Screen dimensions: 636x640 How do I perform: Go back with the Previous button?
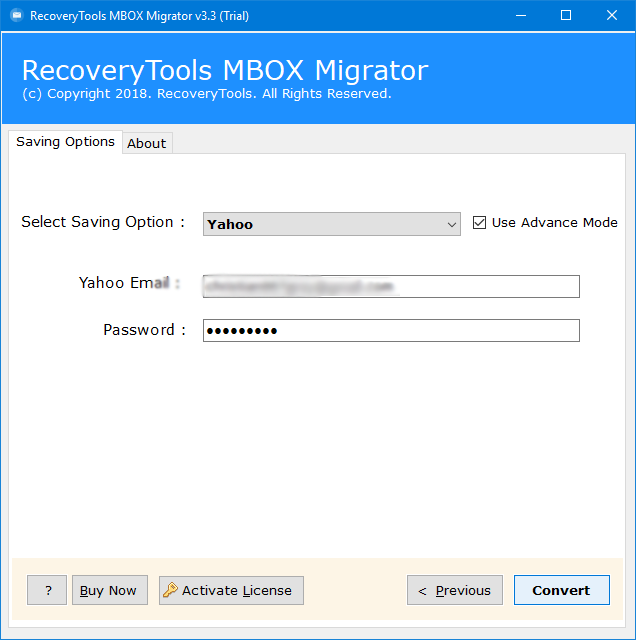tap(455, 590)
